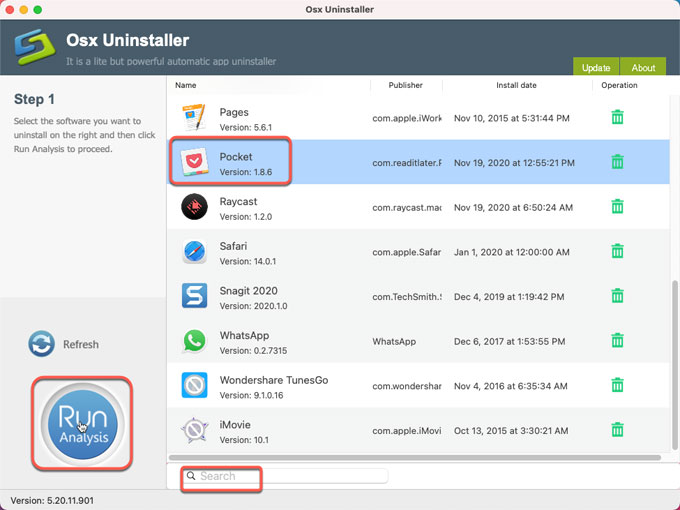Screen dimensions: 680x510
Task: Click the Step 1 heading
Action: (34, 99)
